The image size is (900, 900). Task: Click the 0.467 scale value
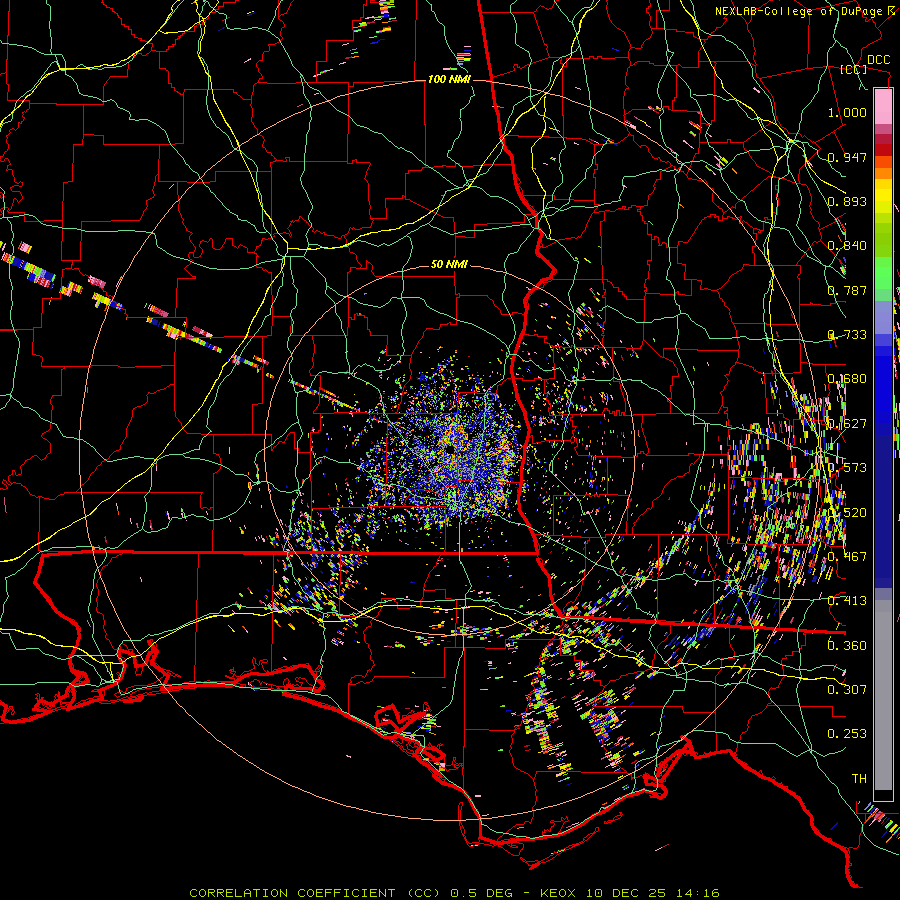click(847, 556)
